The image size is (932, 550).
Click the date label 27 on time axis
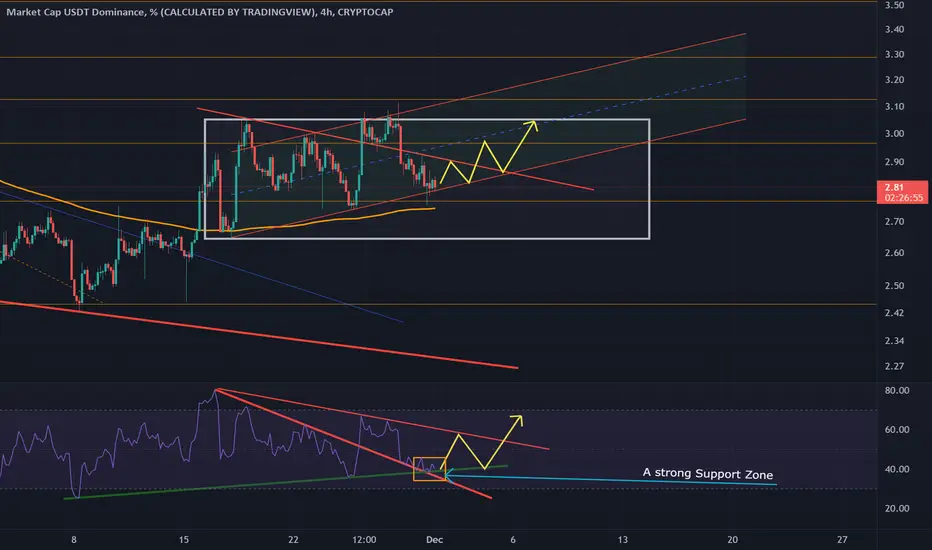point(842,540)
